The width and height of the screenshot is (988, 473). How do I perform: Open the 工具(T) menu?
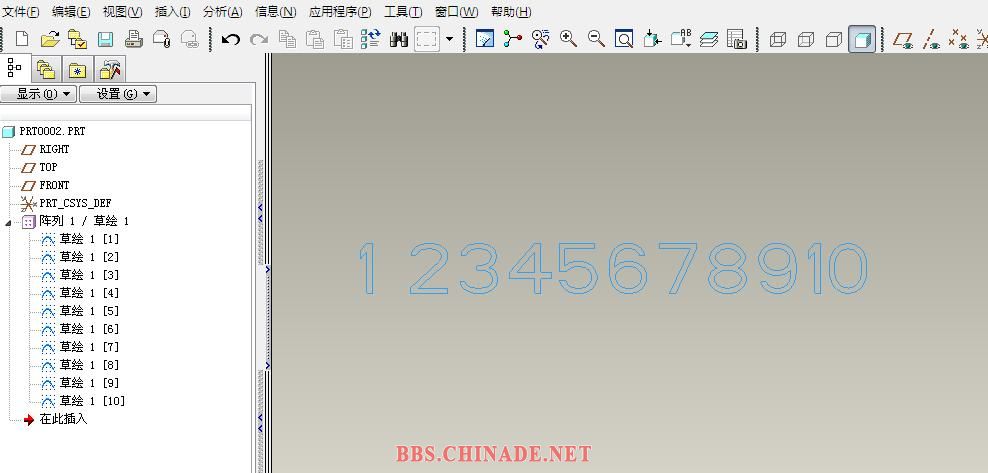pyautogui.click(x=403, y=12)
